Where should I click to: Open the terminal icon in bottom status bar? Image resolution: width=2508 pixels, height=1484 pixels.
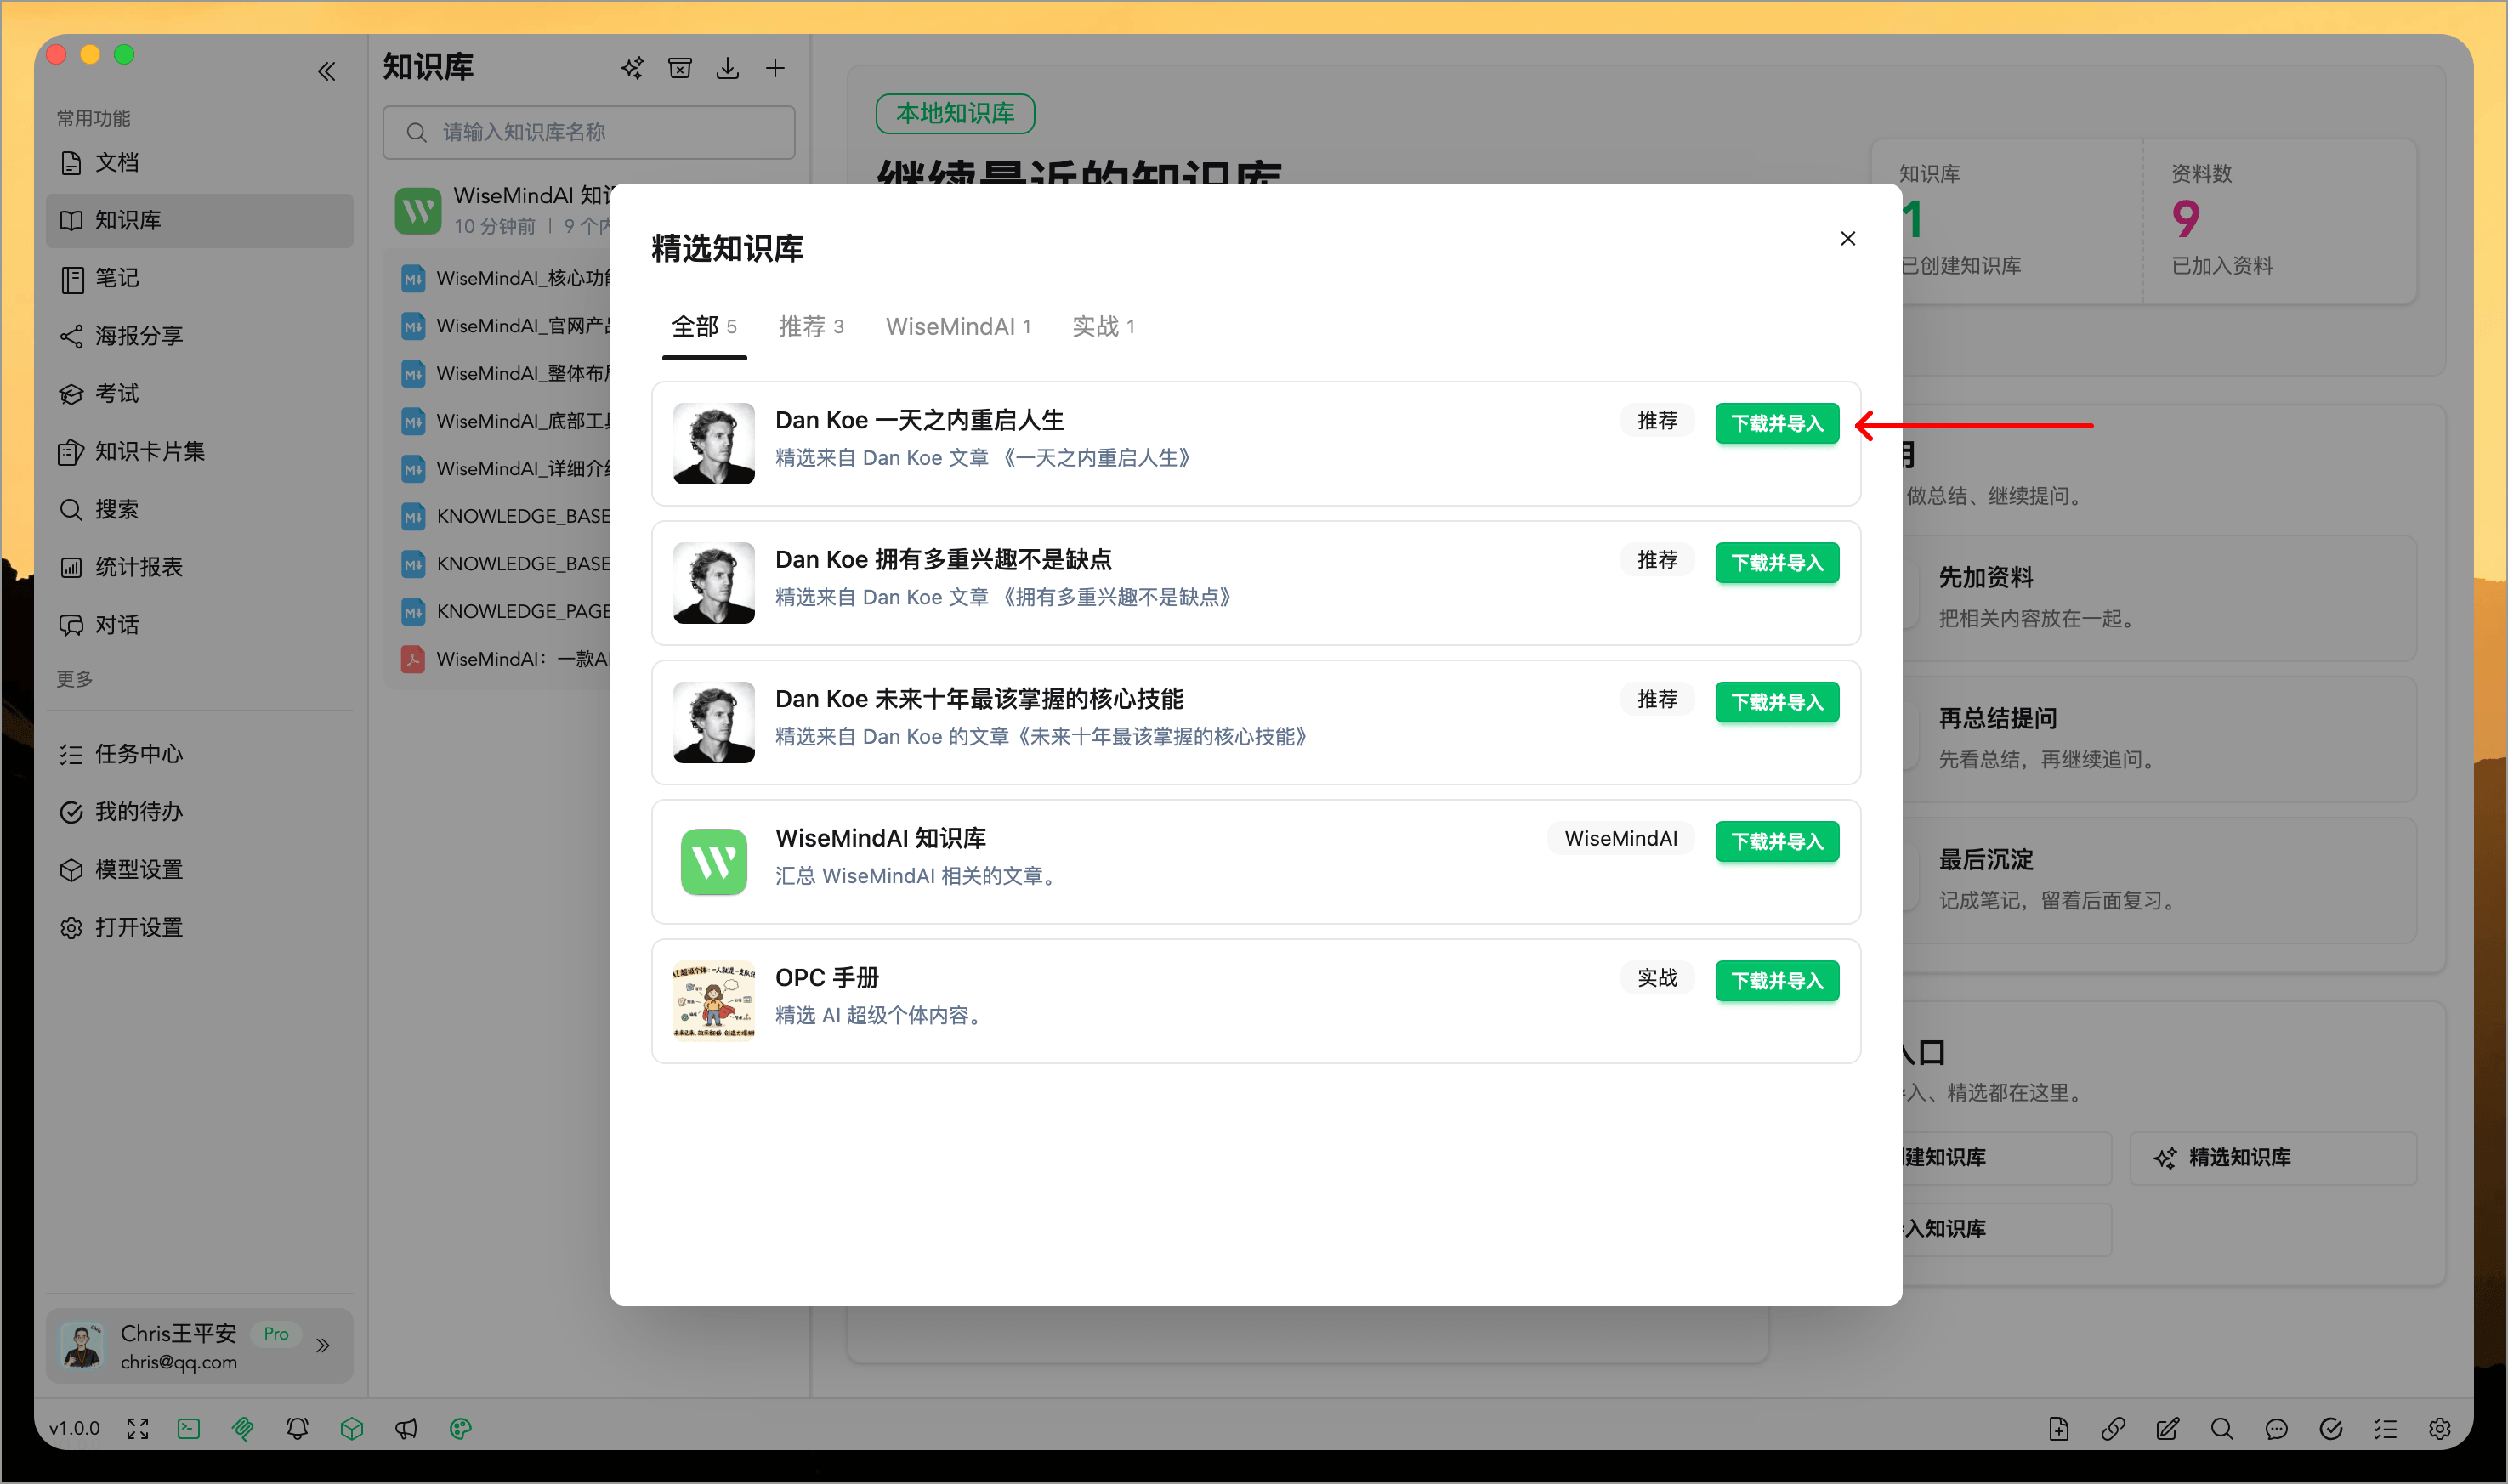188,1428
